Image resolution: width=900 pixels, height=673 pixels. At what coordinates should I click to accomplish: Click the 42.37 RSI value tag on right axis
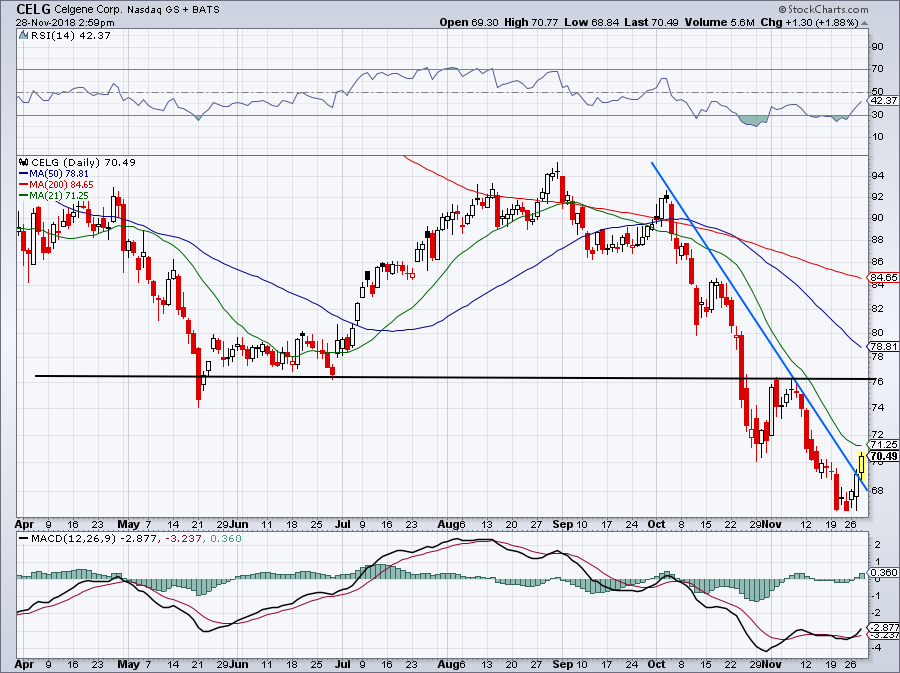tap(883, 100)
